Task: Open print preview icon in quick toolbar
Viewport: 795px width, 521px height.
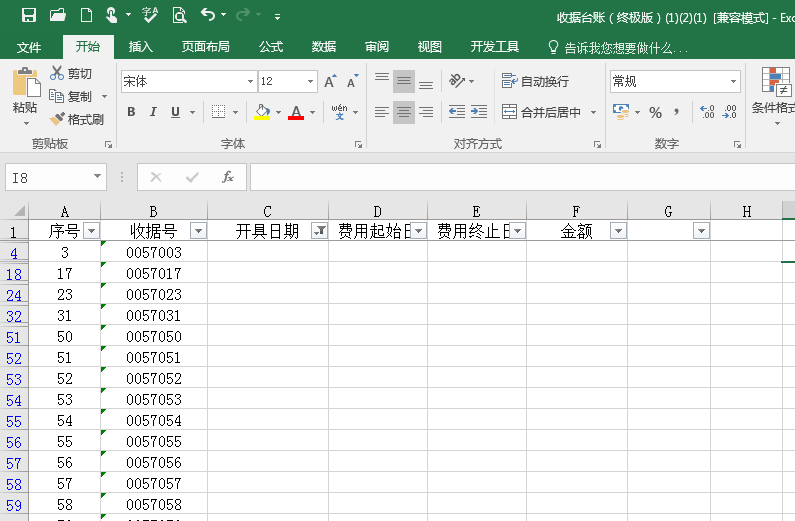Action: click(179, 15)
